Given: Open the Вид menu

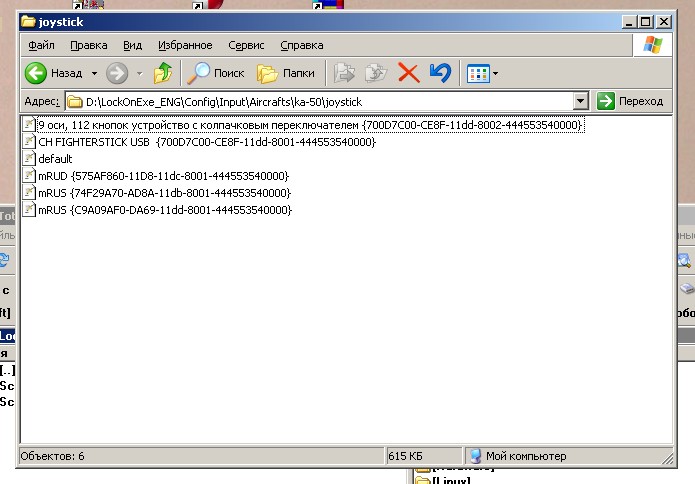Looking at the screenshot, I should 133,45.
